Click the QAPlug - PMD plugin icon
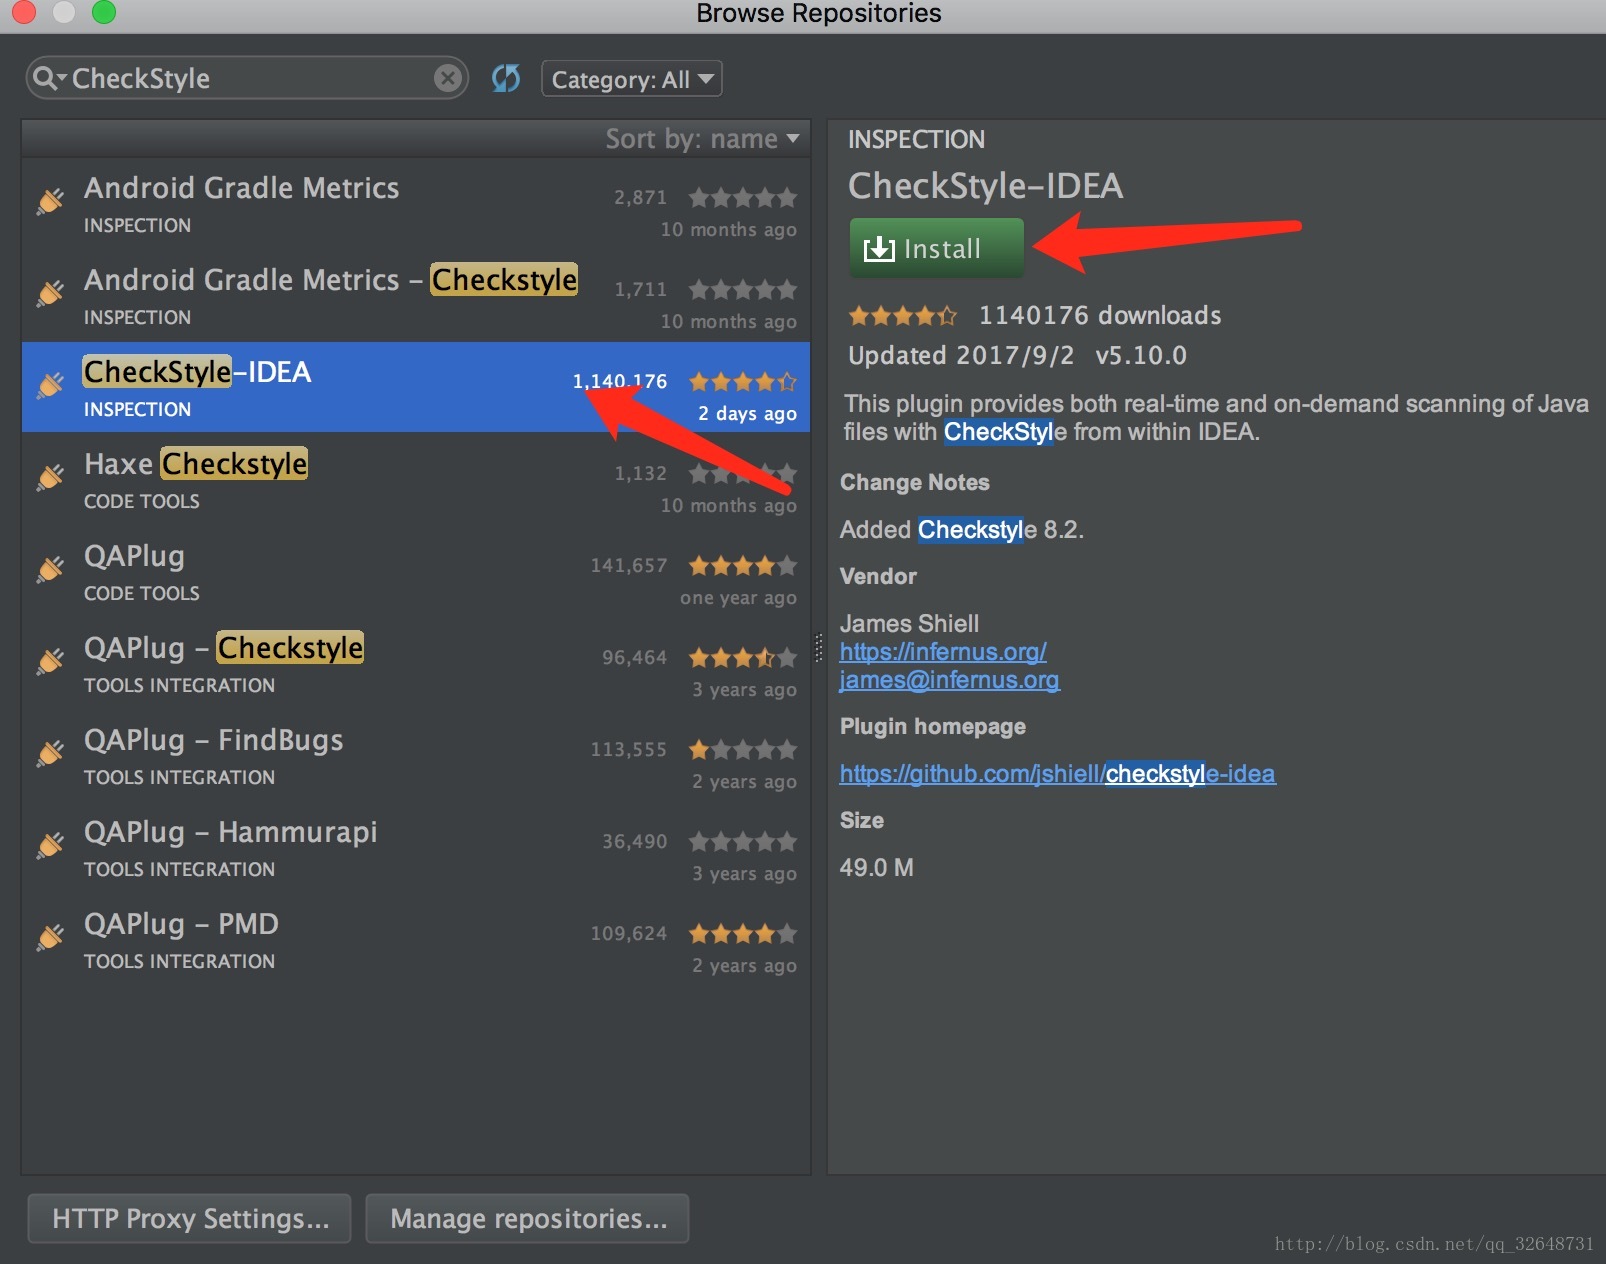The height and width of the screenshot is (1264, 1606). (x=50, y=937)
